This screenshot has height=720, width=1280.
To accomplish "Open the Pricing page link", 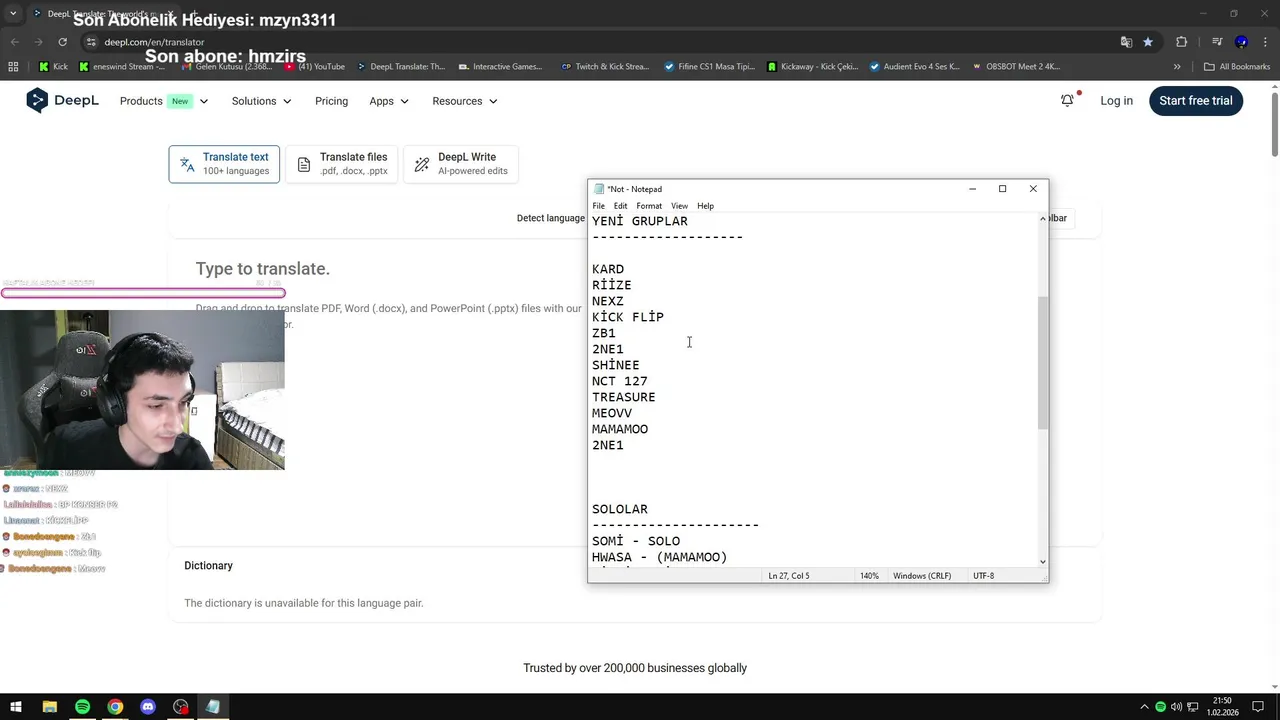I will 331,101.
